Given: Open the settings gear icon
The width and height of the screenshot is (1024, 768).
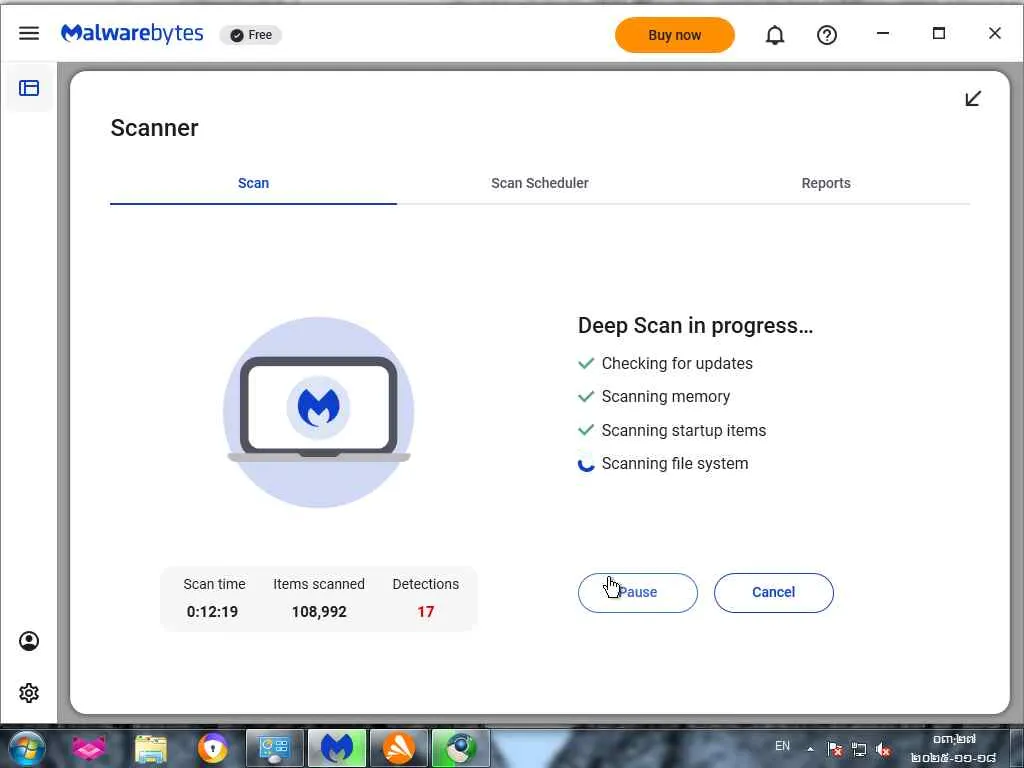Looking at the screenshot, I should [29, 693].
